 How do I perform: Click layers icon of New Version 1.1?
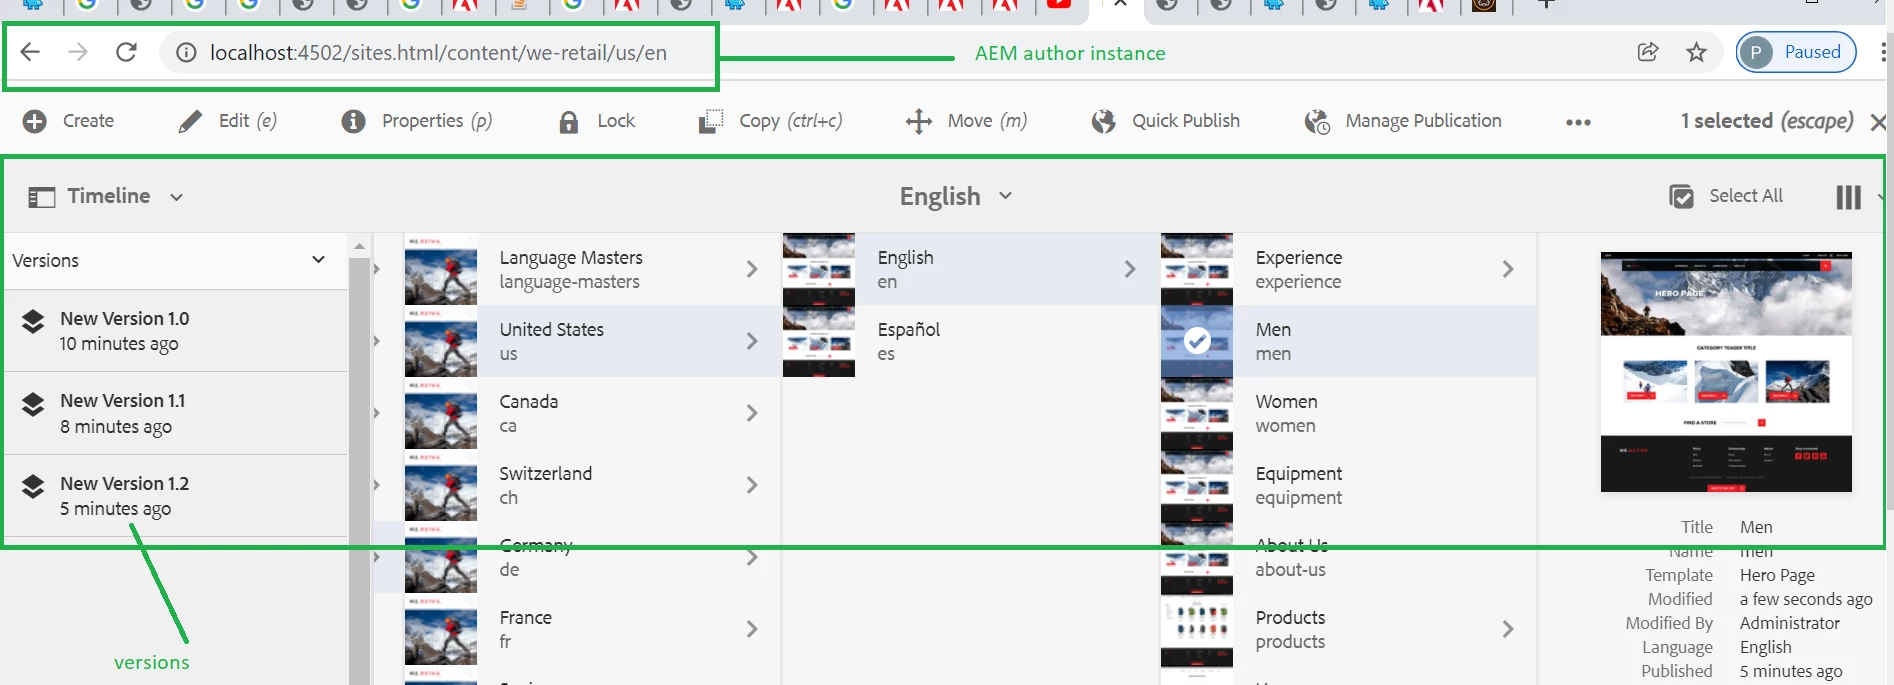(x=33, y=404)
